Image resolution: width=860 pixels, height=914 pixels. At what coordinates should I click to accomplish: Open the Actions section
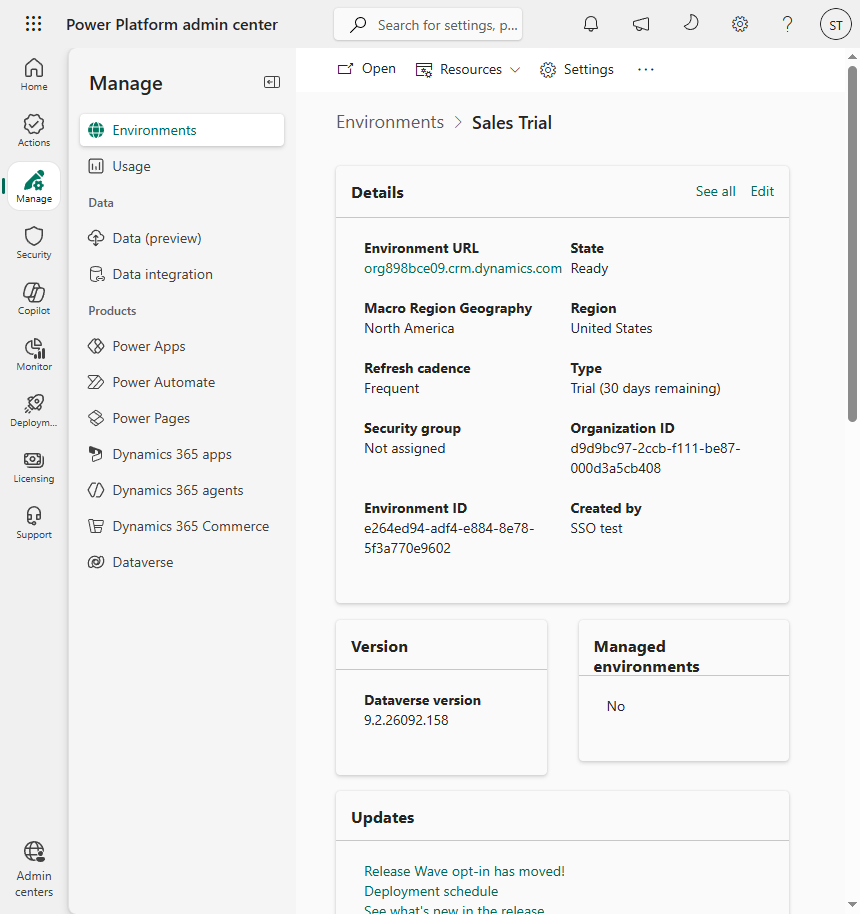click(x=34, y=130)
